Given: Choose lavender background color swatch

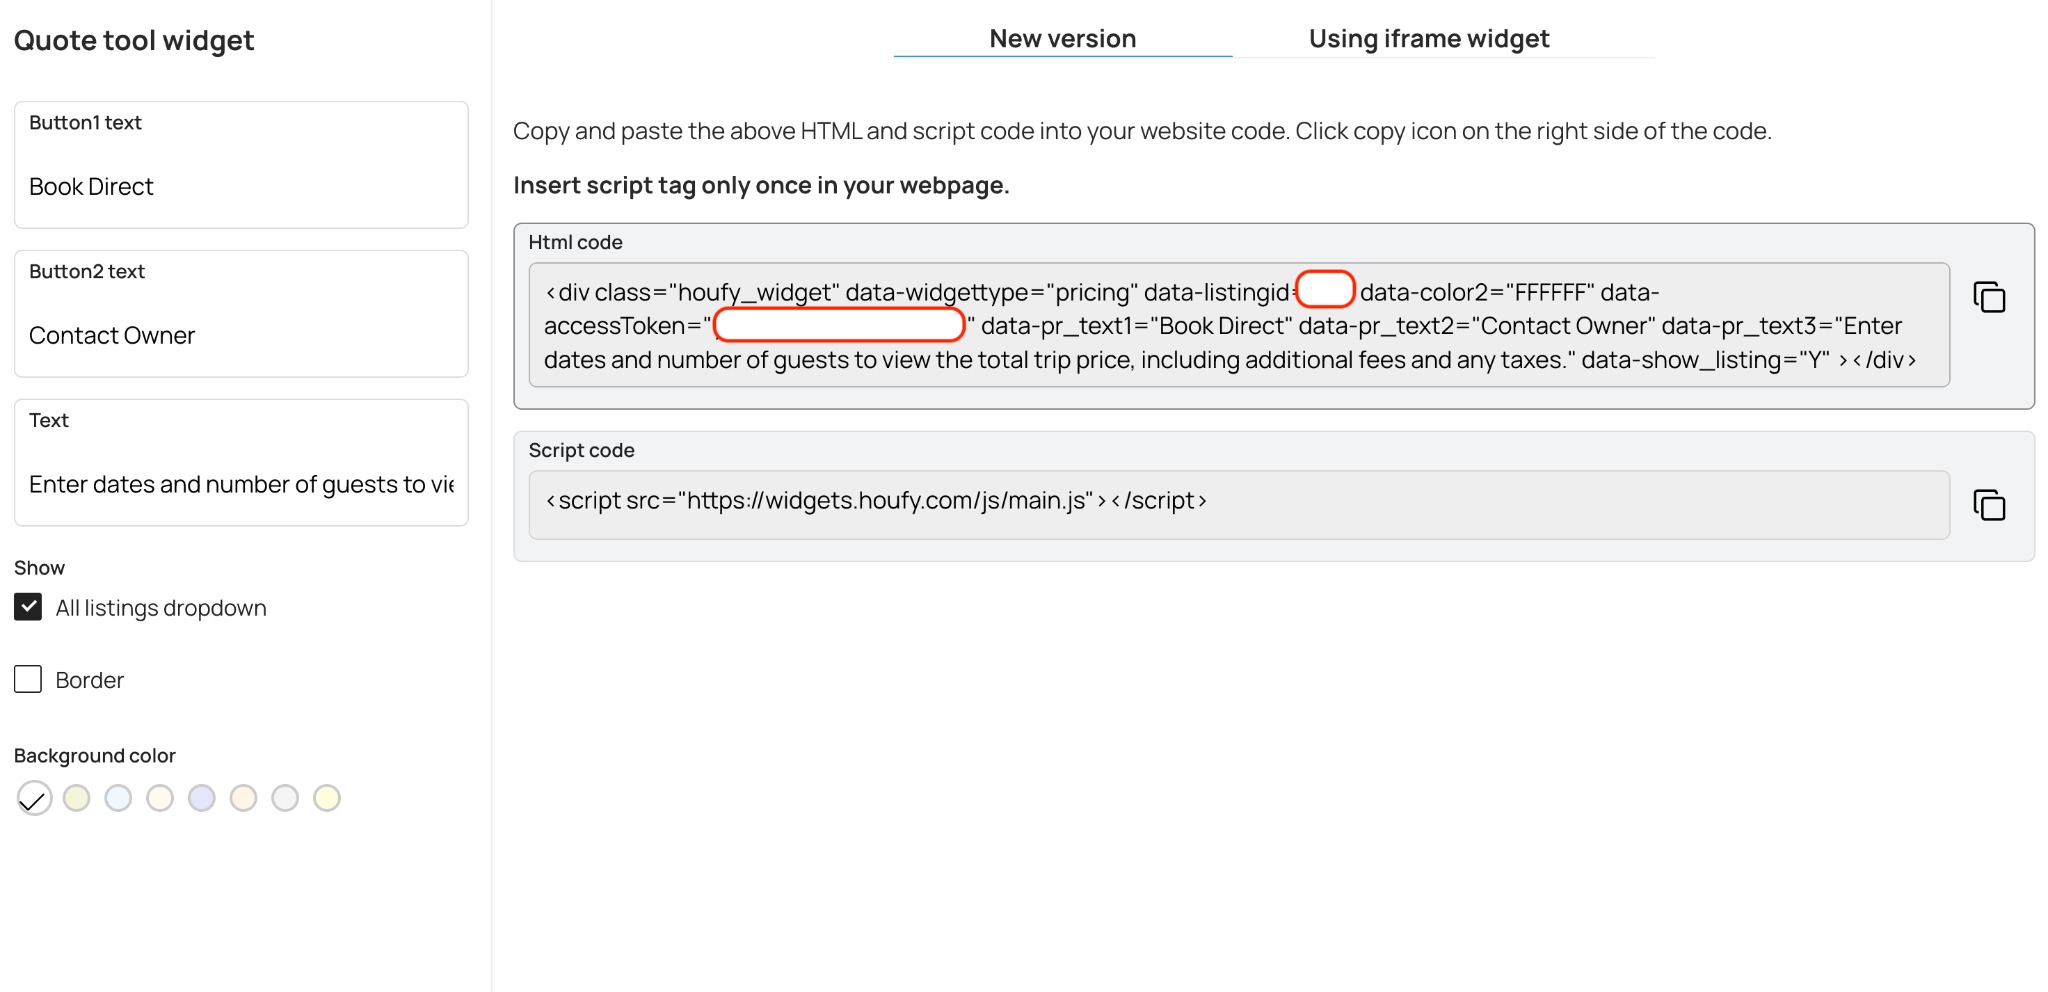Looking at the screenshot, I should pyautogui.click(x=202, y=798).
